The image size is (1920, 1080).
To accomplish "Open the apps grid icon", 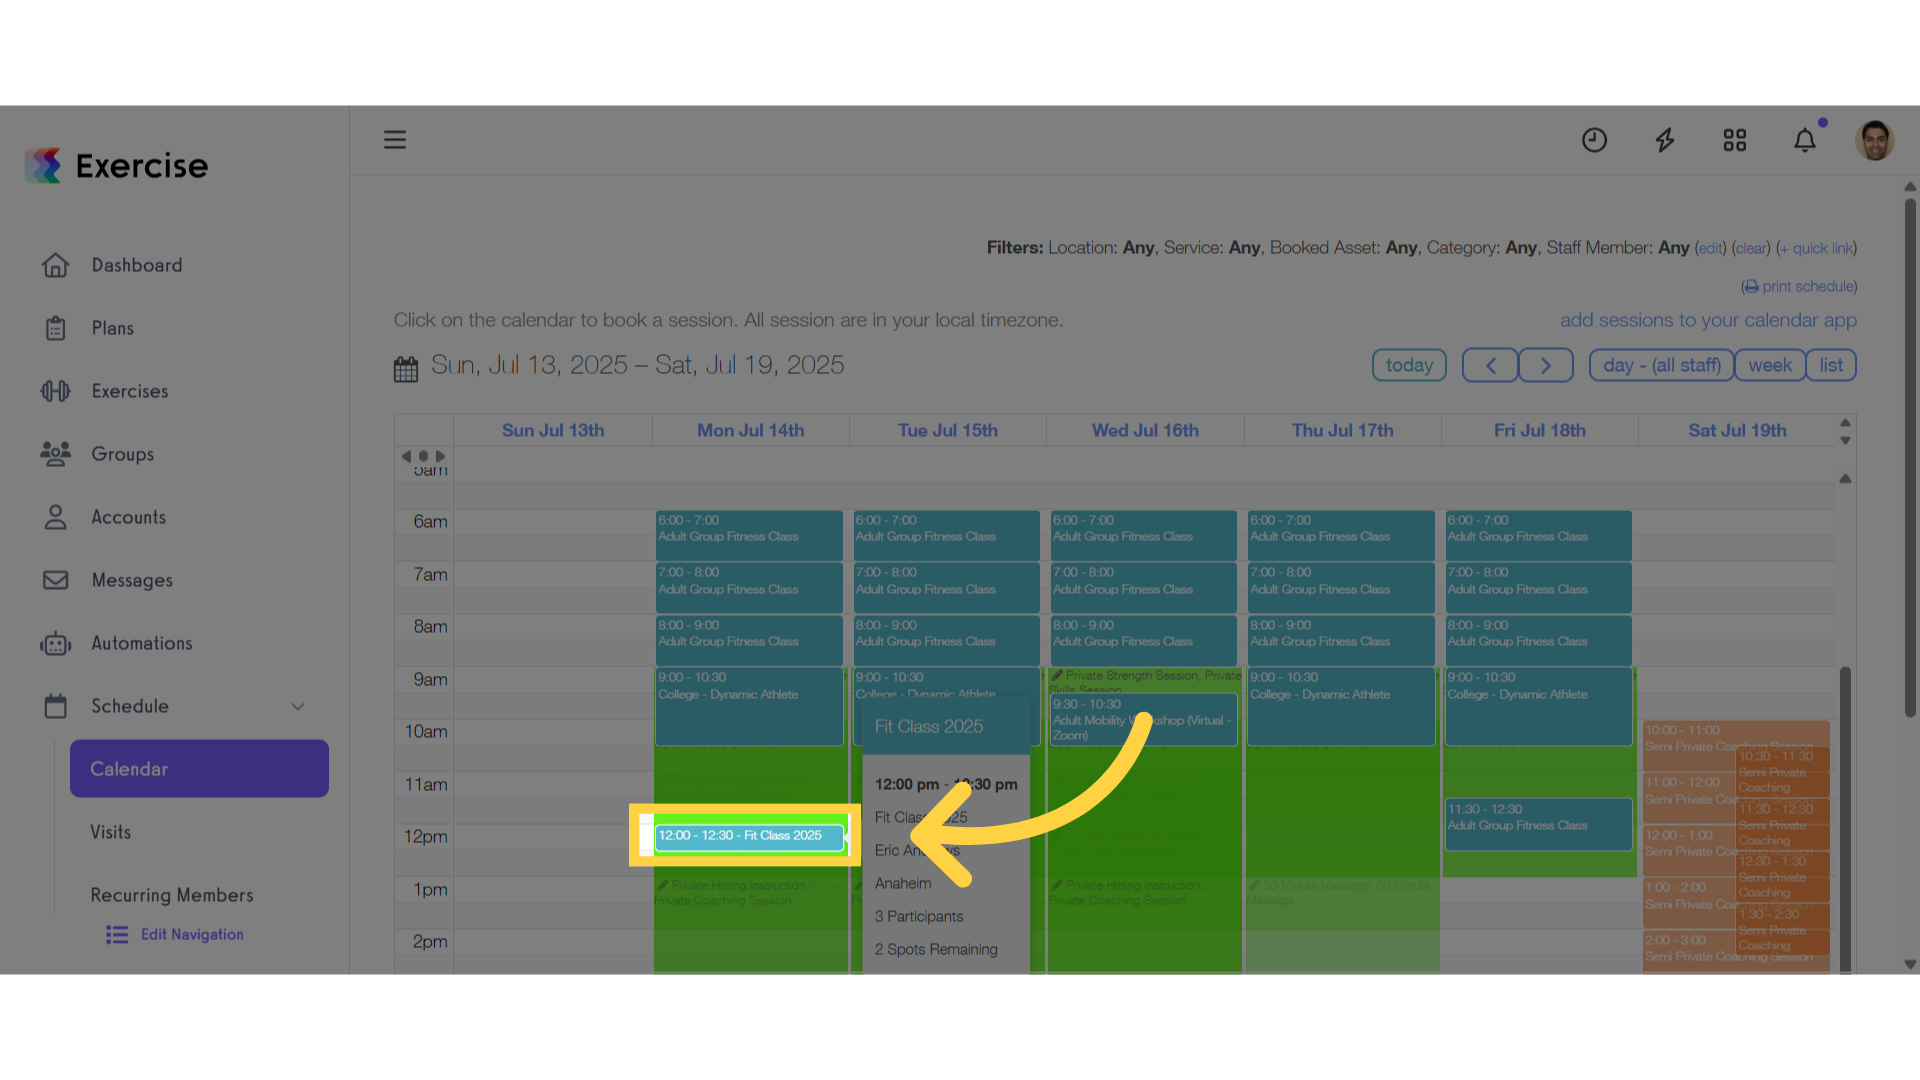I will click(x=1735, y=140).
